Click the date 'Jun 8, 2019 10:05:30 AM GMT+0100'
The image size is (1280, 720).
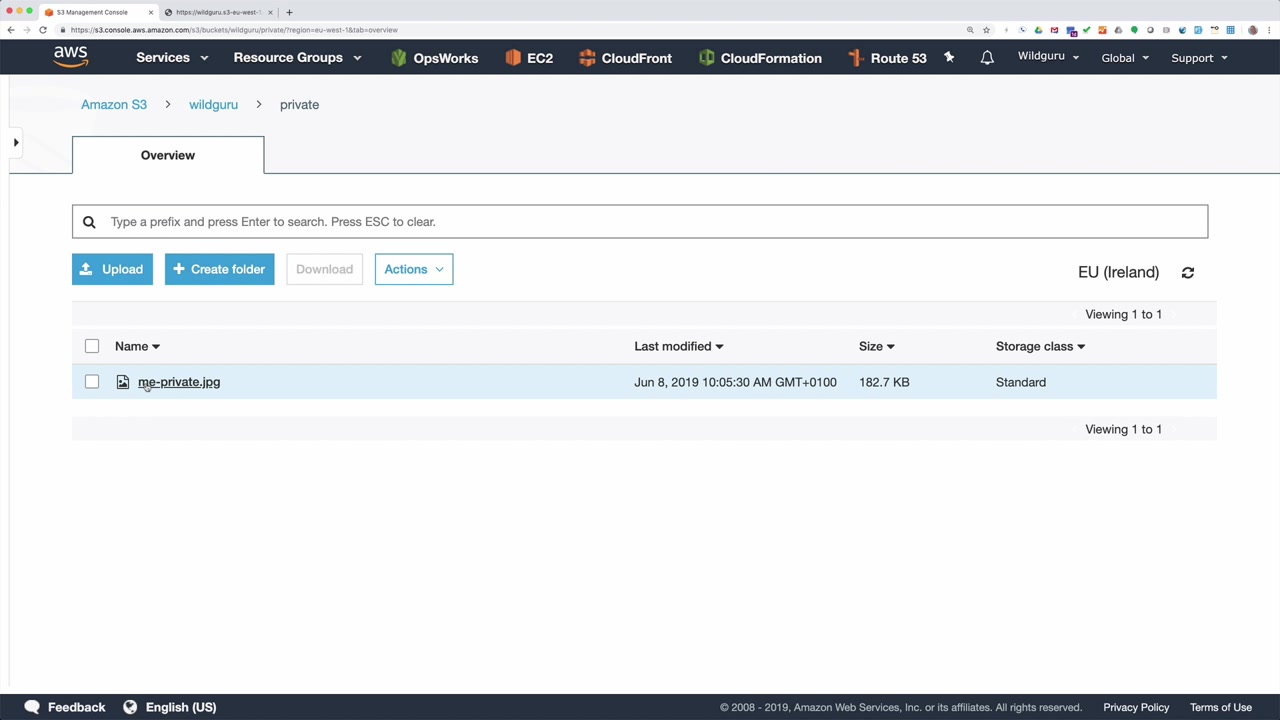coord(735,382)
